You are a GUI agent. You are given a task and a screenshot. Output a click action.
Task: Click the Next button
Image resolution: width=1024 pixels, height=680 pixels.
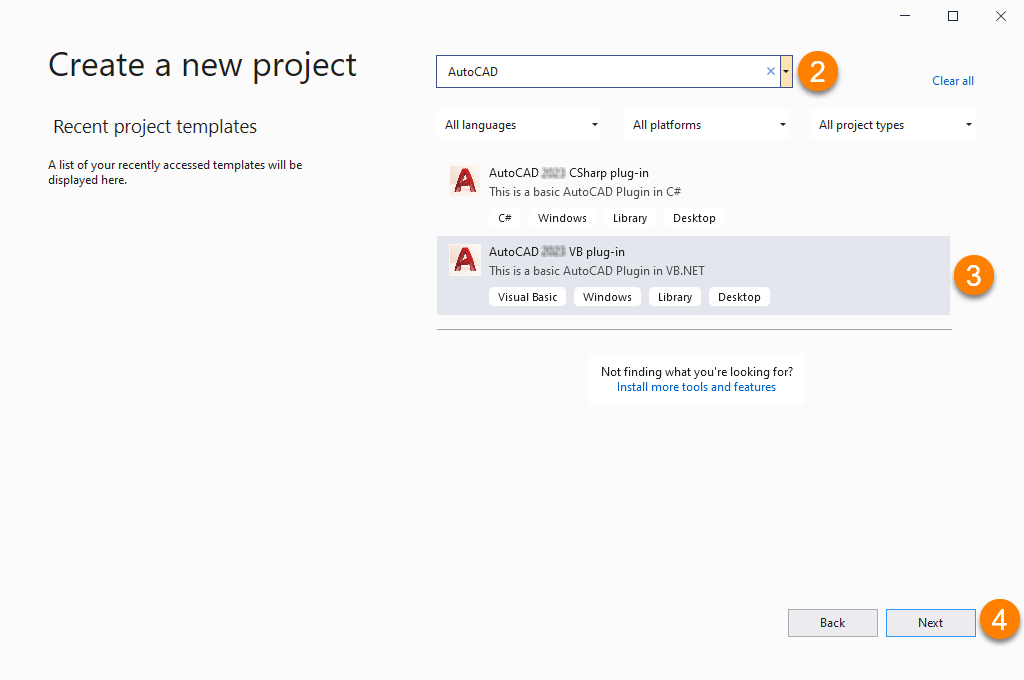tap(930, 623)
